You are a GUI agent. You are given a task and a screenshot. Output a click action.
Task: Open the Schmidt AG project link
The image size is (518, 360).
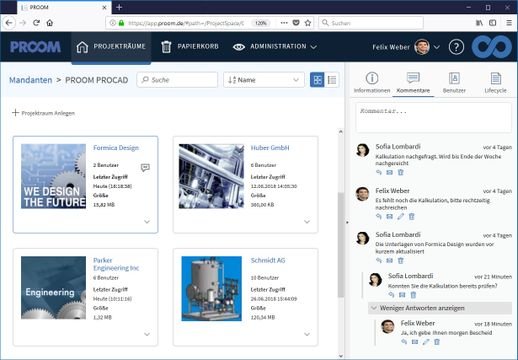[x=268, y=260]
